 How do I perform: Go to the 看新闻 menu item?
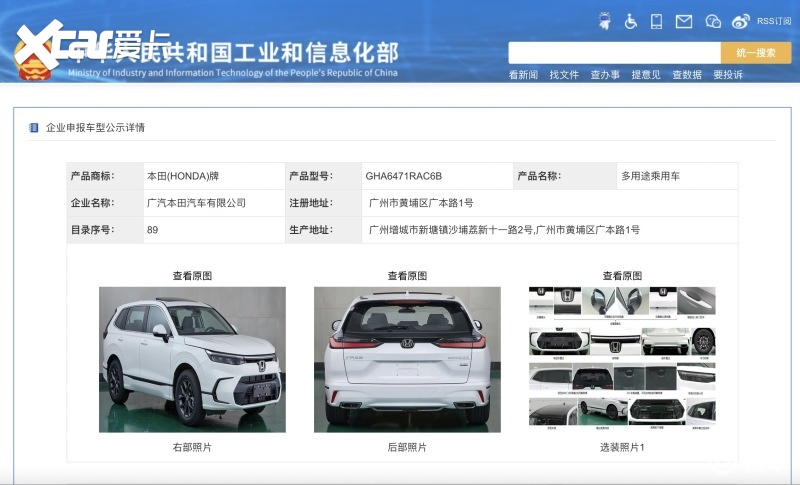(x=523, y=75)
